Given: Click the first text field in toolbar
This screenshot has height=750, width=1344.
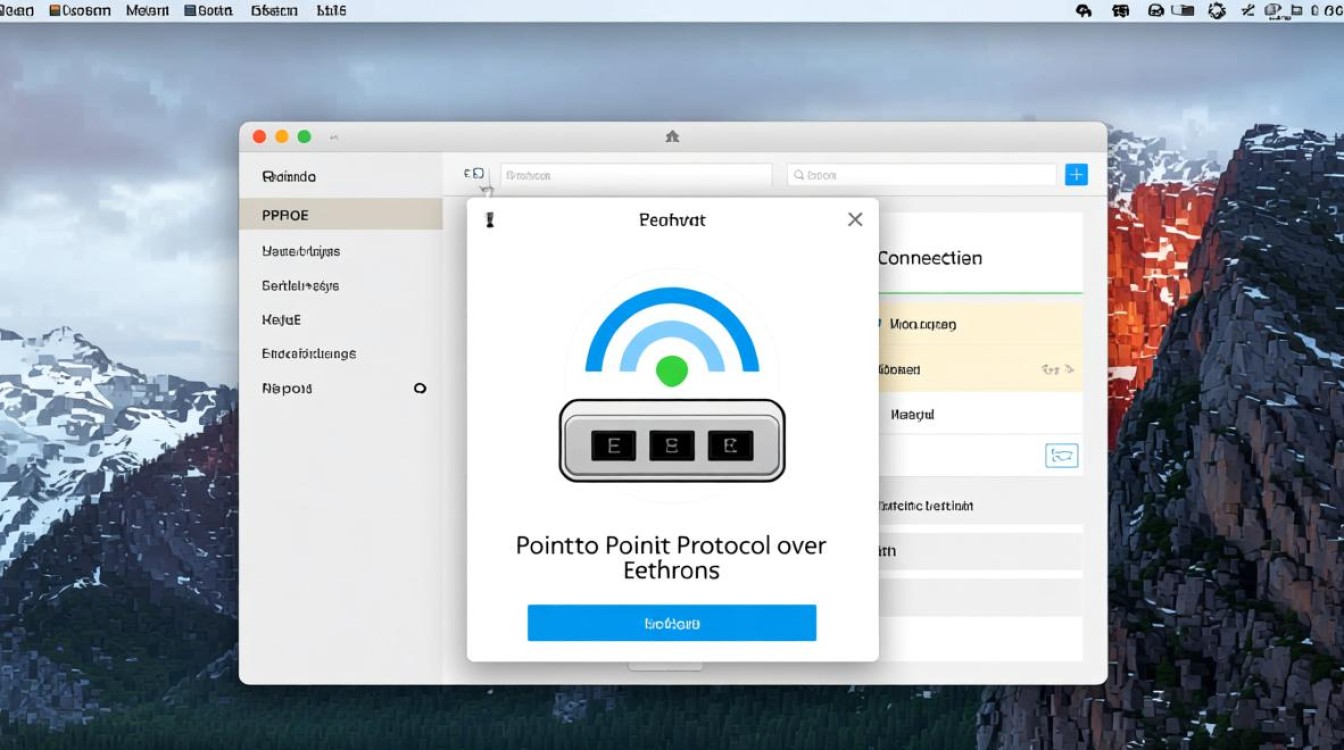Looking at the screenshot, I should click(636, 175).
